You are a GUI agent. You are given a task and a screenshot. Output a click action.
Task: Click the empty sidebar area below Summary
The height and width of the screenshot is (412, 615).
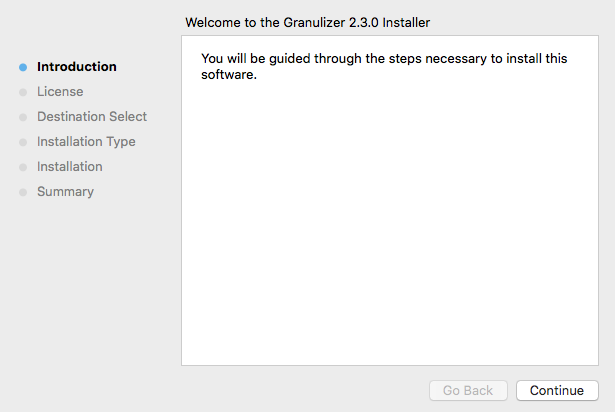[85, 290]
